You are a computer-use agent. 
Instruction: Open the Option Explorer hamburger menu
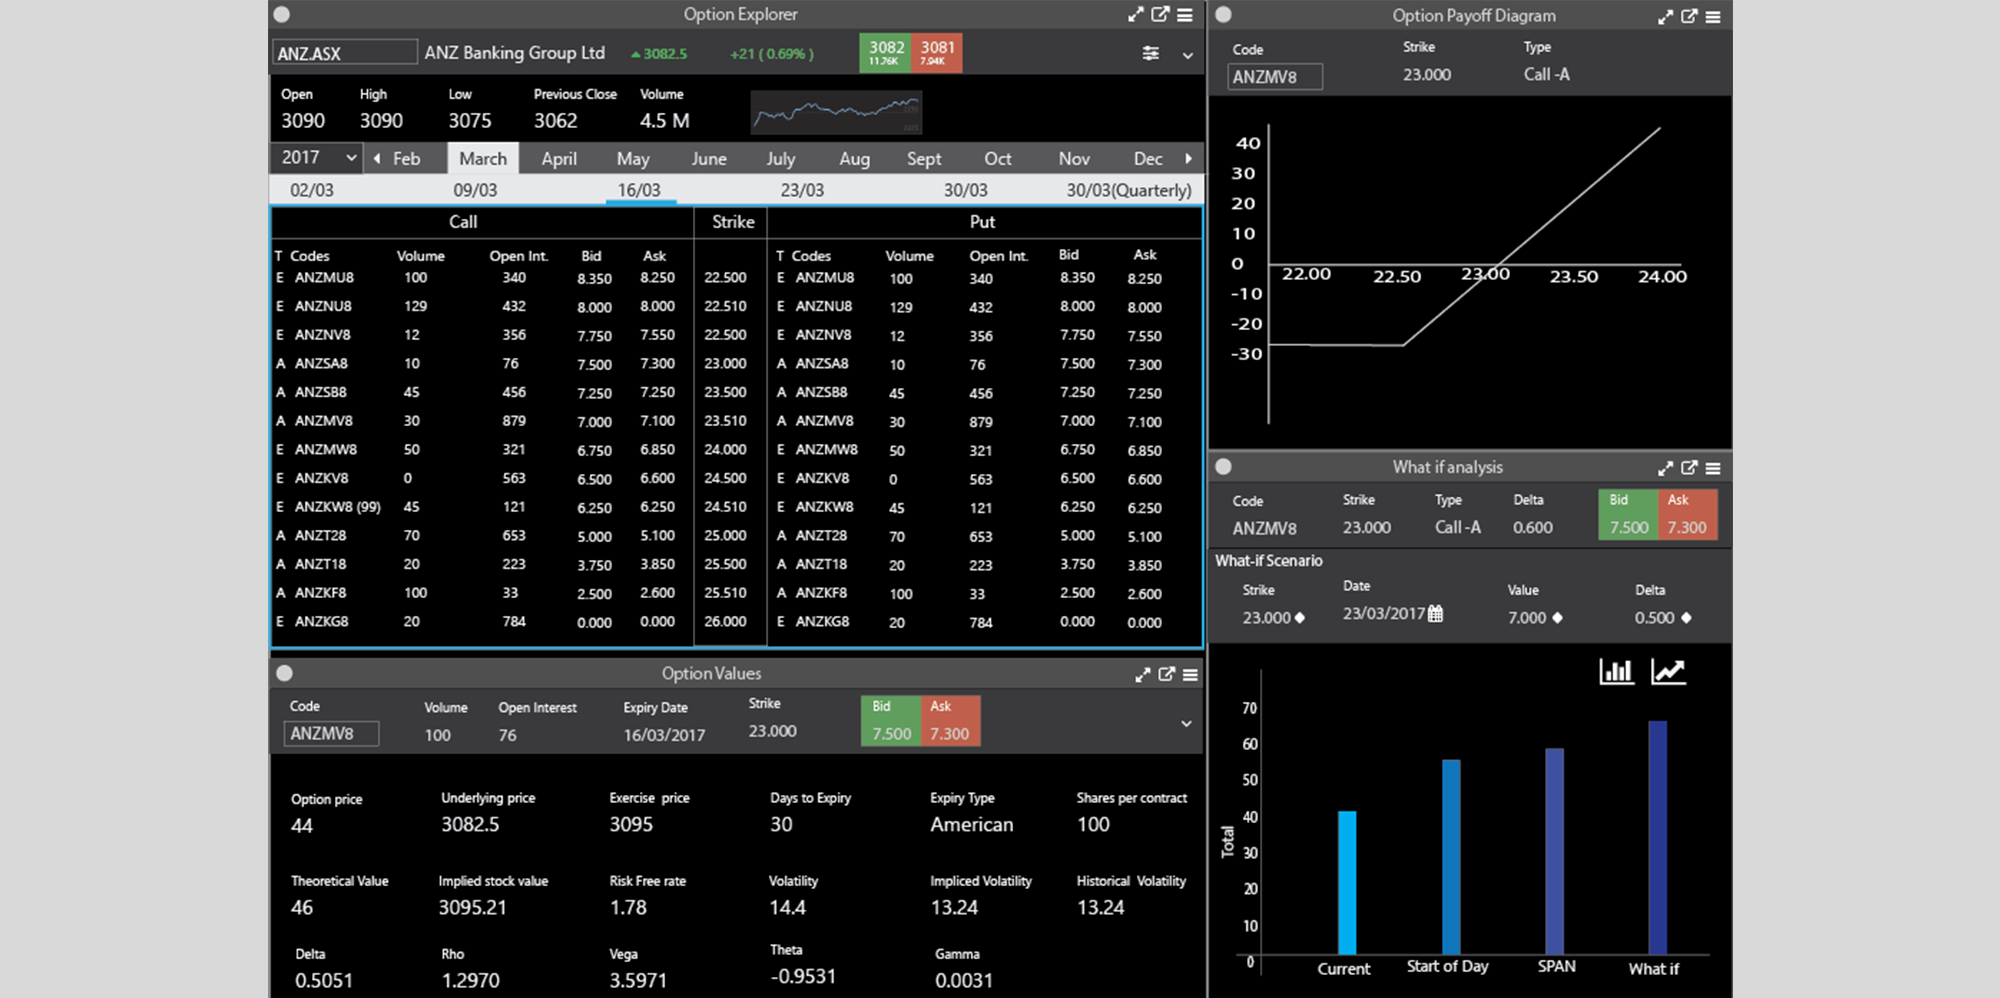click(x=1185, y=14)
